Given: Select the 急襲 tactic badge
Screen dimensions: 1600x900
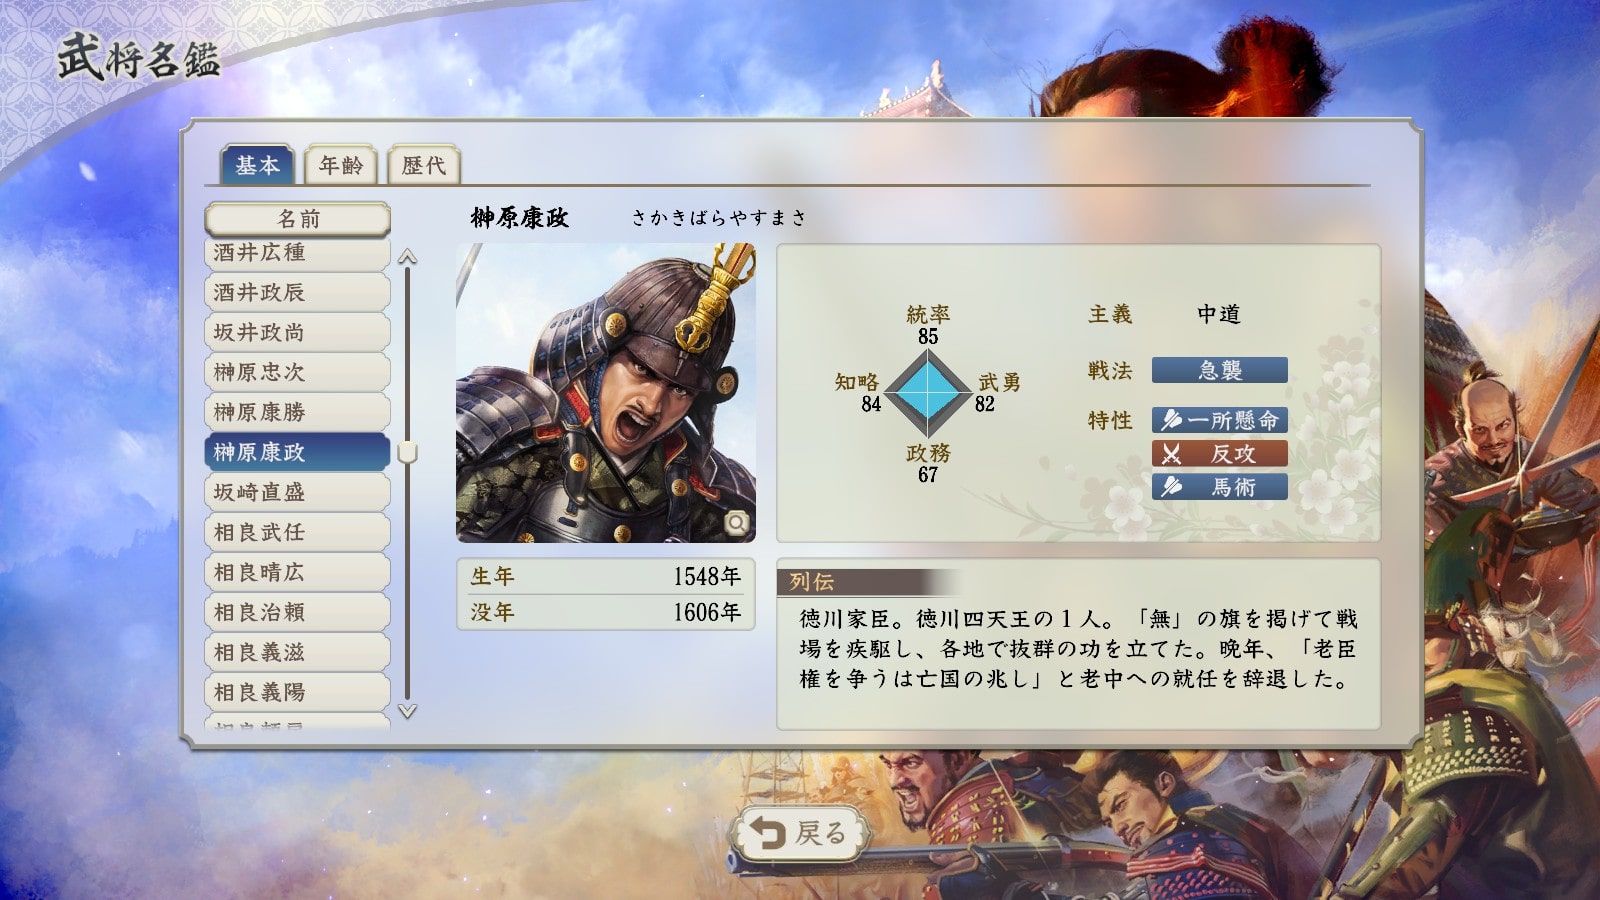Looking at the screenshot, I should pyautogui.click(x=1220, y=370).
